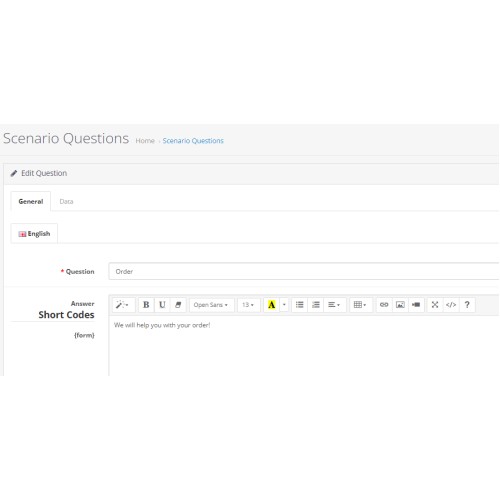Click the eraser remove-font-style icon
Viewport: 500px width, 500px height.
tap(178, 305)
